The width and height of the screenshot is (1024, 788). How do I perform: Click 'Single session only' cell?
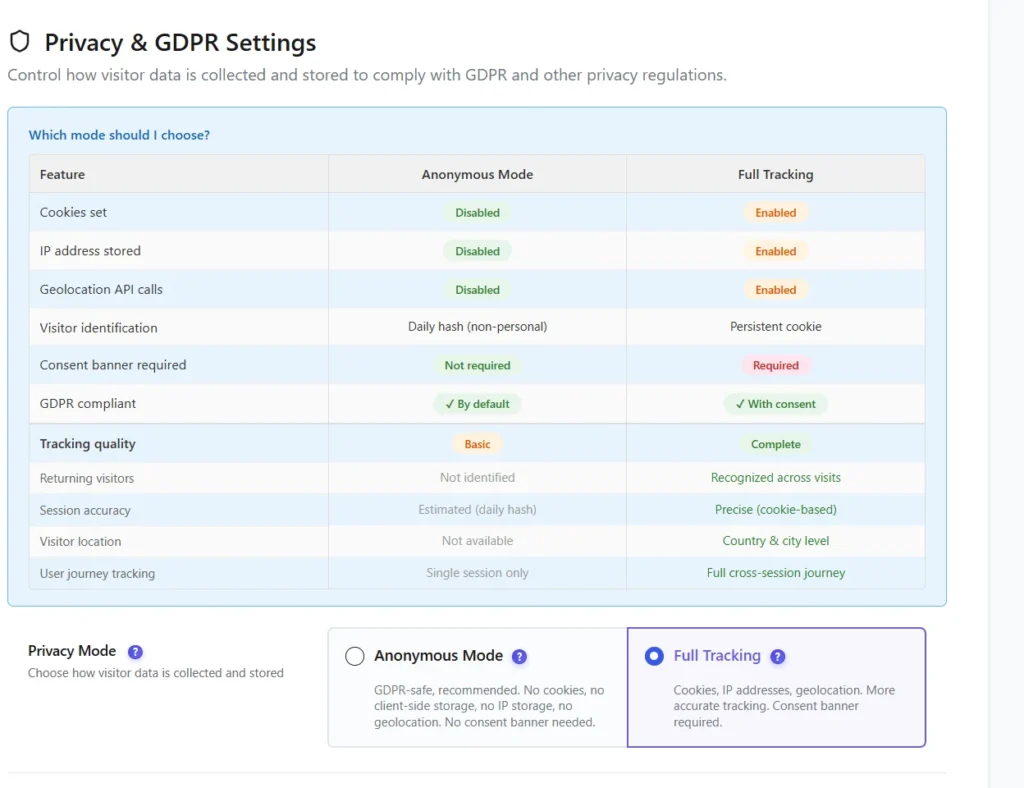point(477,573)
